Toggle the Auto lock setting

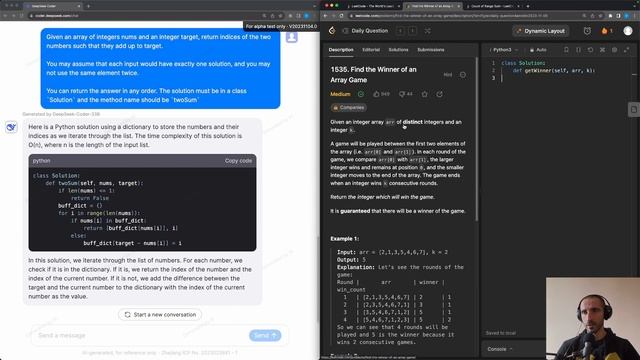coord(538,50)
